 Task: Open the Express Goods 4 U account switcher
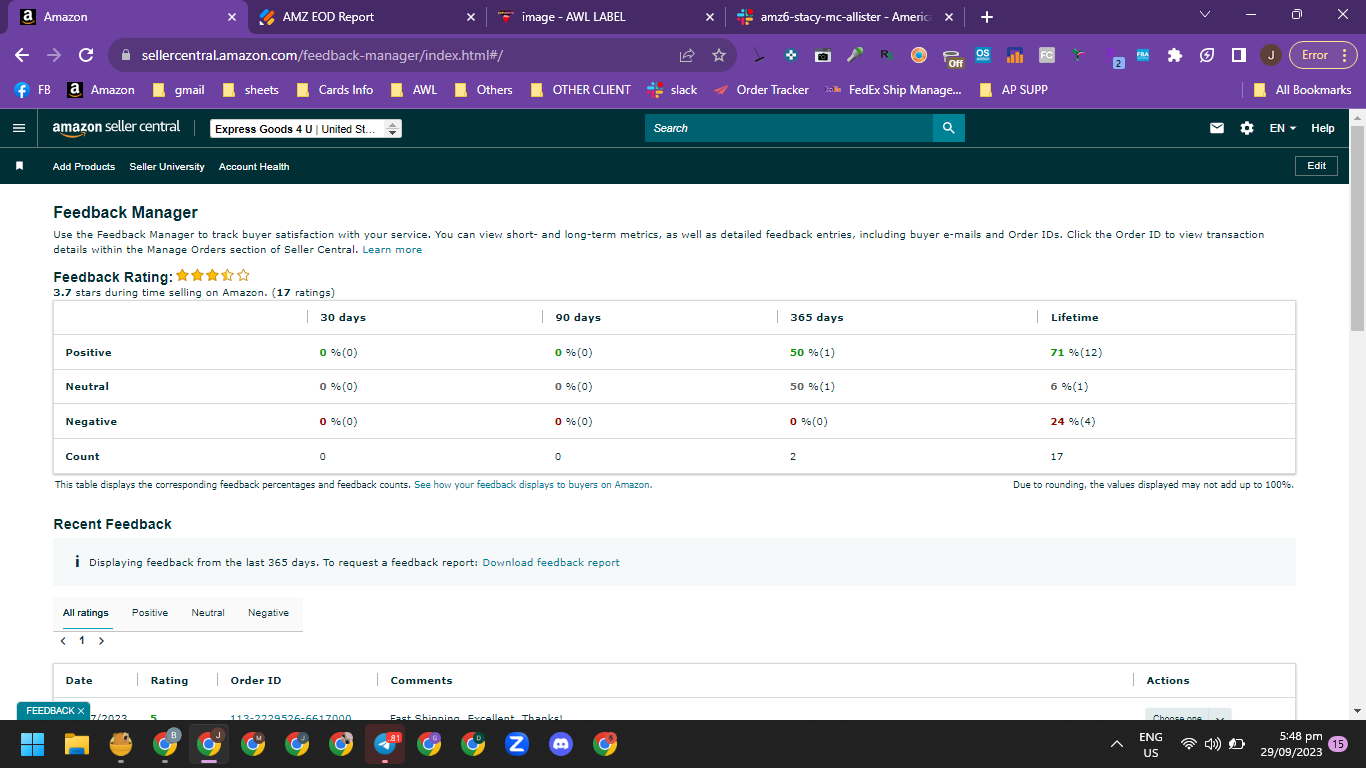[306, 129]
